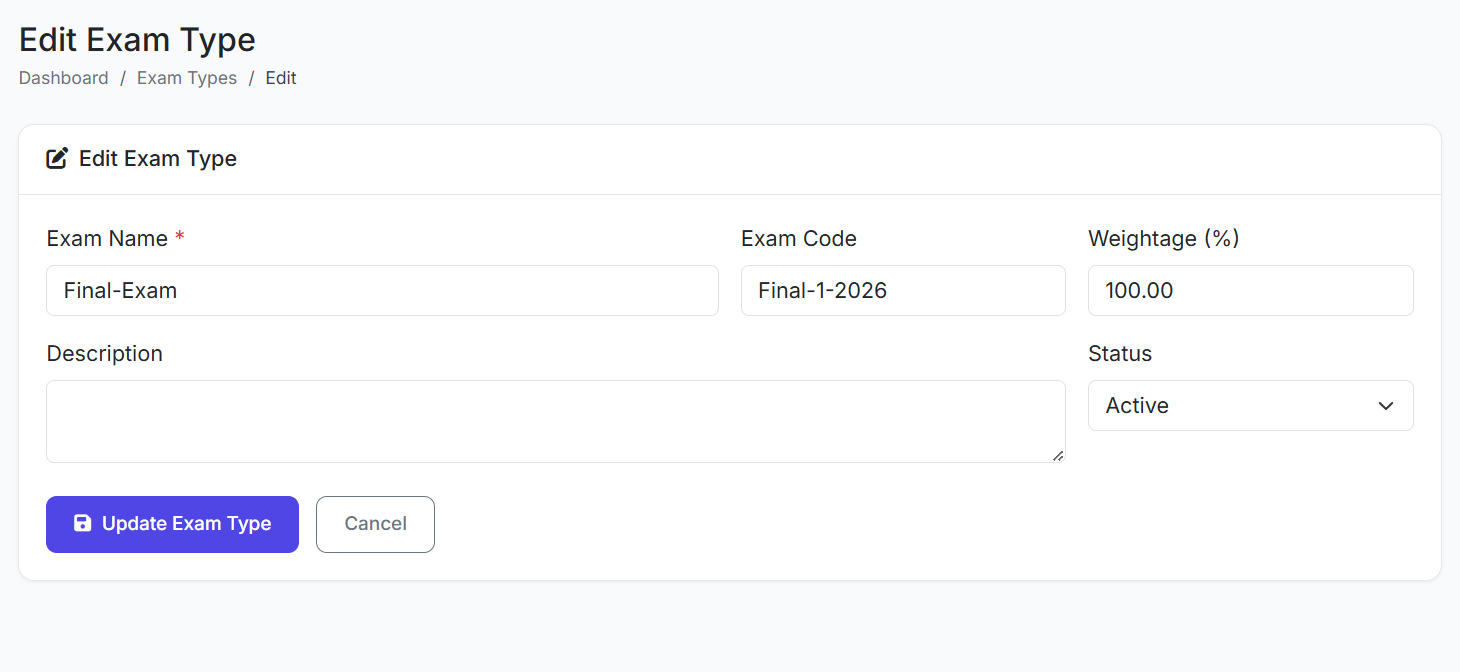Click the Edit breadcrumb item
This screenshot has height=672, width=1460.
pos(281,78)
